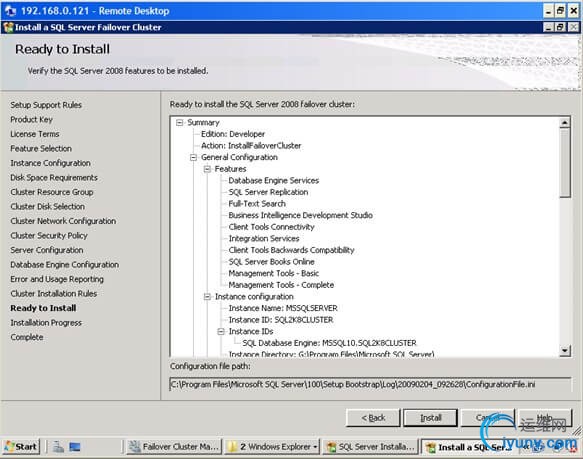Select SQL Server Replication row
Viewport: 583px width, 459px height.
point(268,192)
